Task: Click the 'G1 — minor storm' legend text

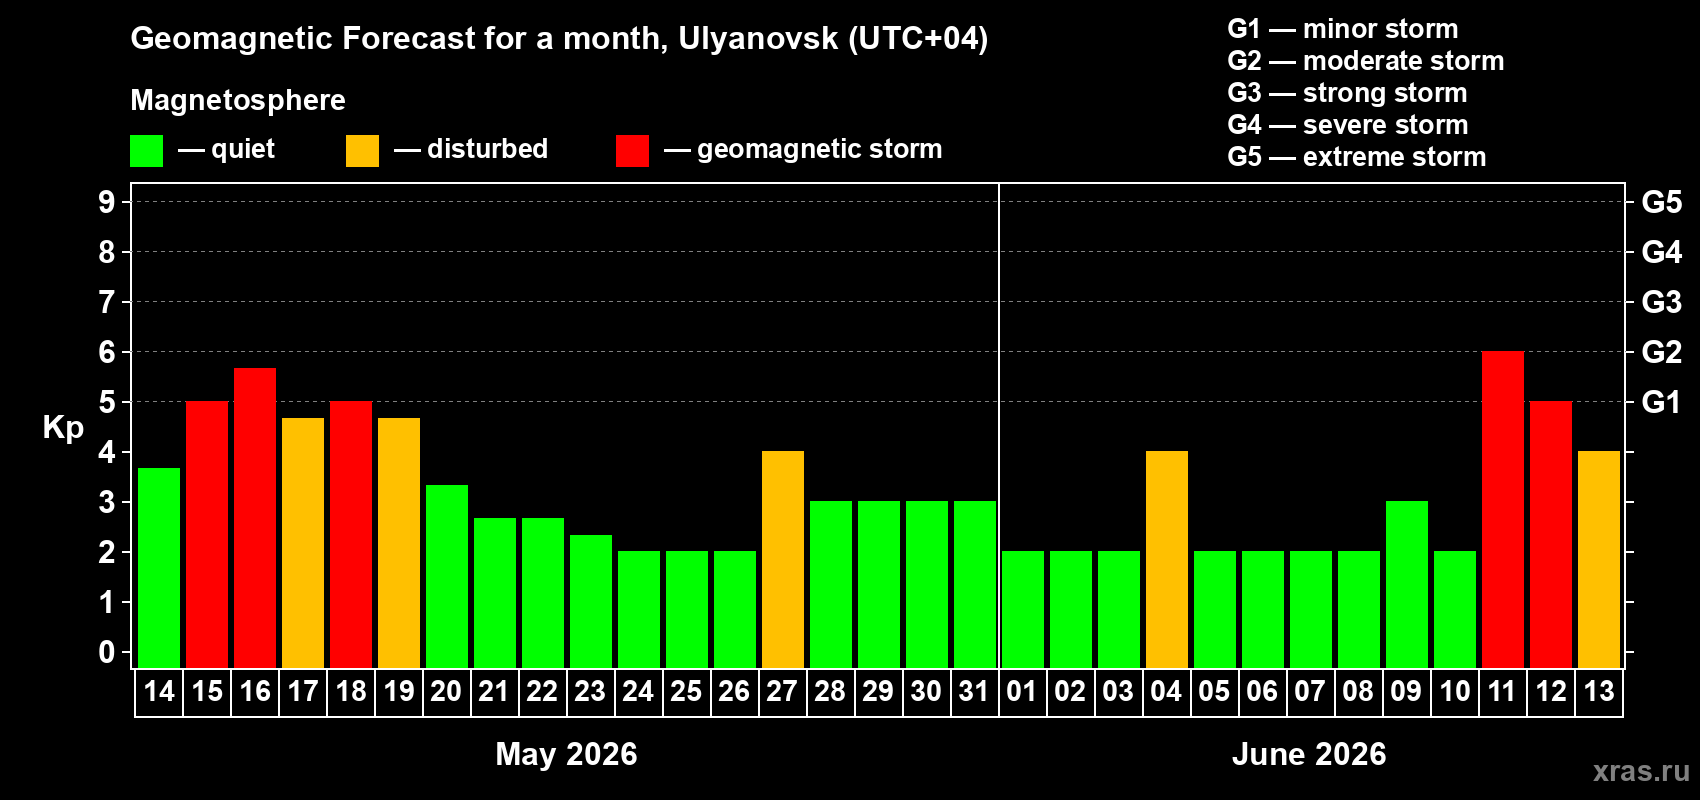Action: coord(1343,29)
